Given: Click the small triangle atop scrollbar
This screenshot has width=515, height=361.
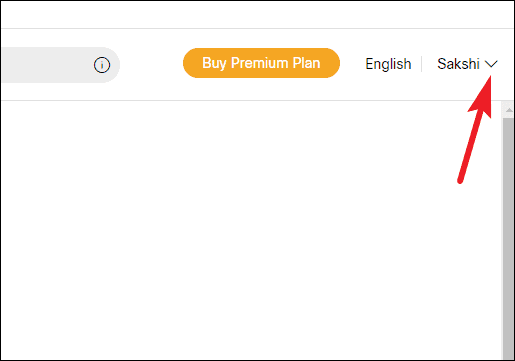Looking at the screenshot, I should (509, 110).
